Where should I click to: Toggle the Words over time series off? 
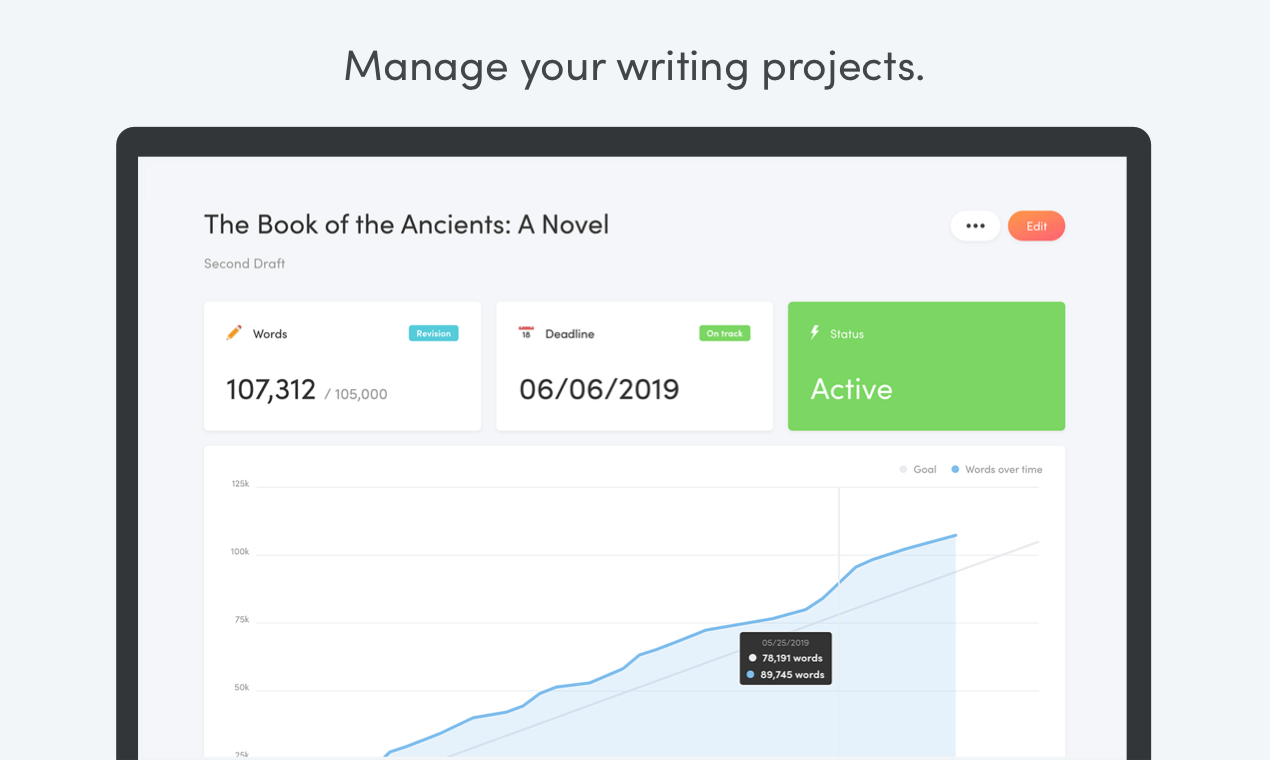(x=996, y=469)
